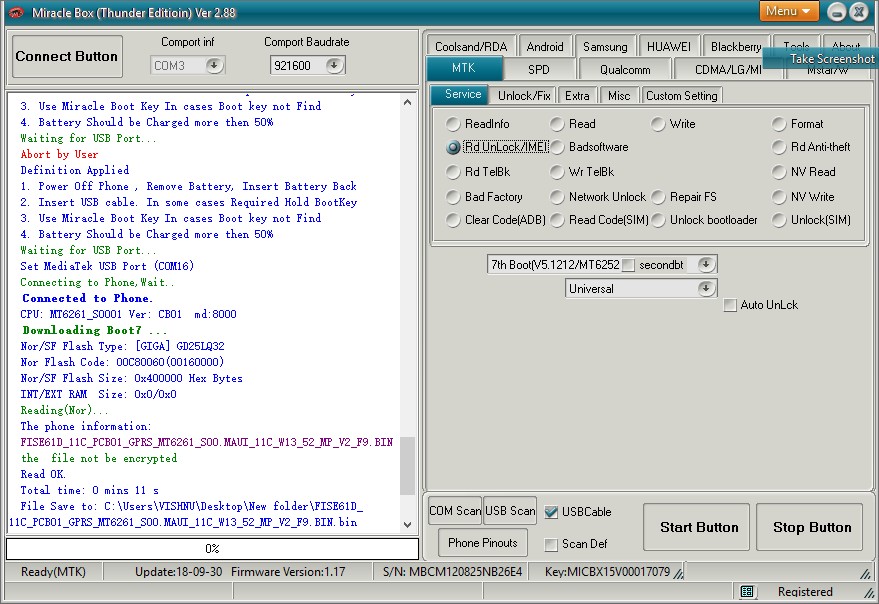Viewport: 879px width, 604px height.
Task: Click the status bar icon left of Registered
Action: (x=747, y=592)
